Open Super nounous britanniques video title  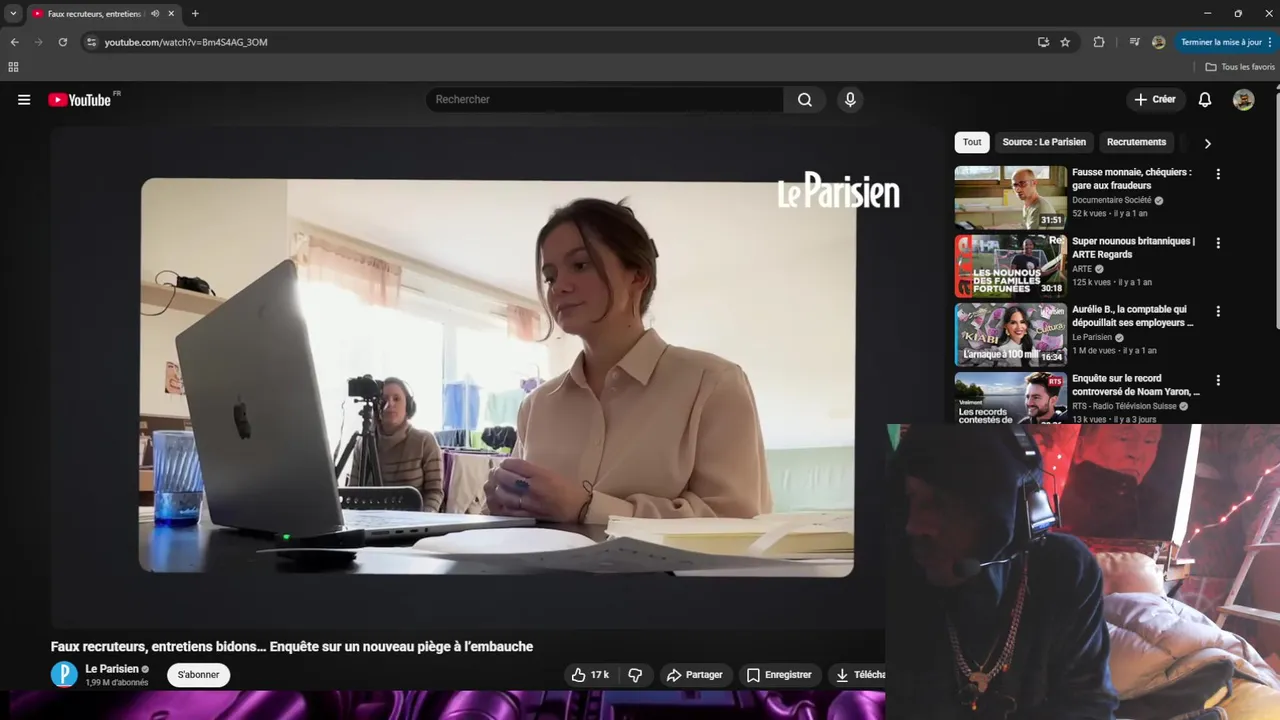pyautogui.click(x=1133, y=248)
